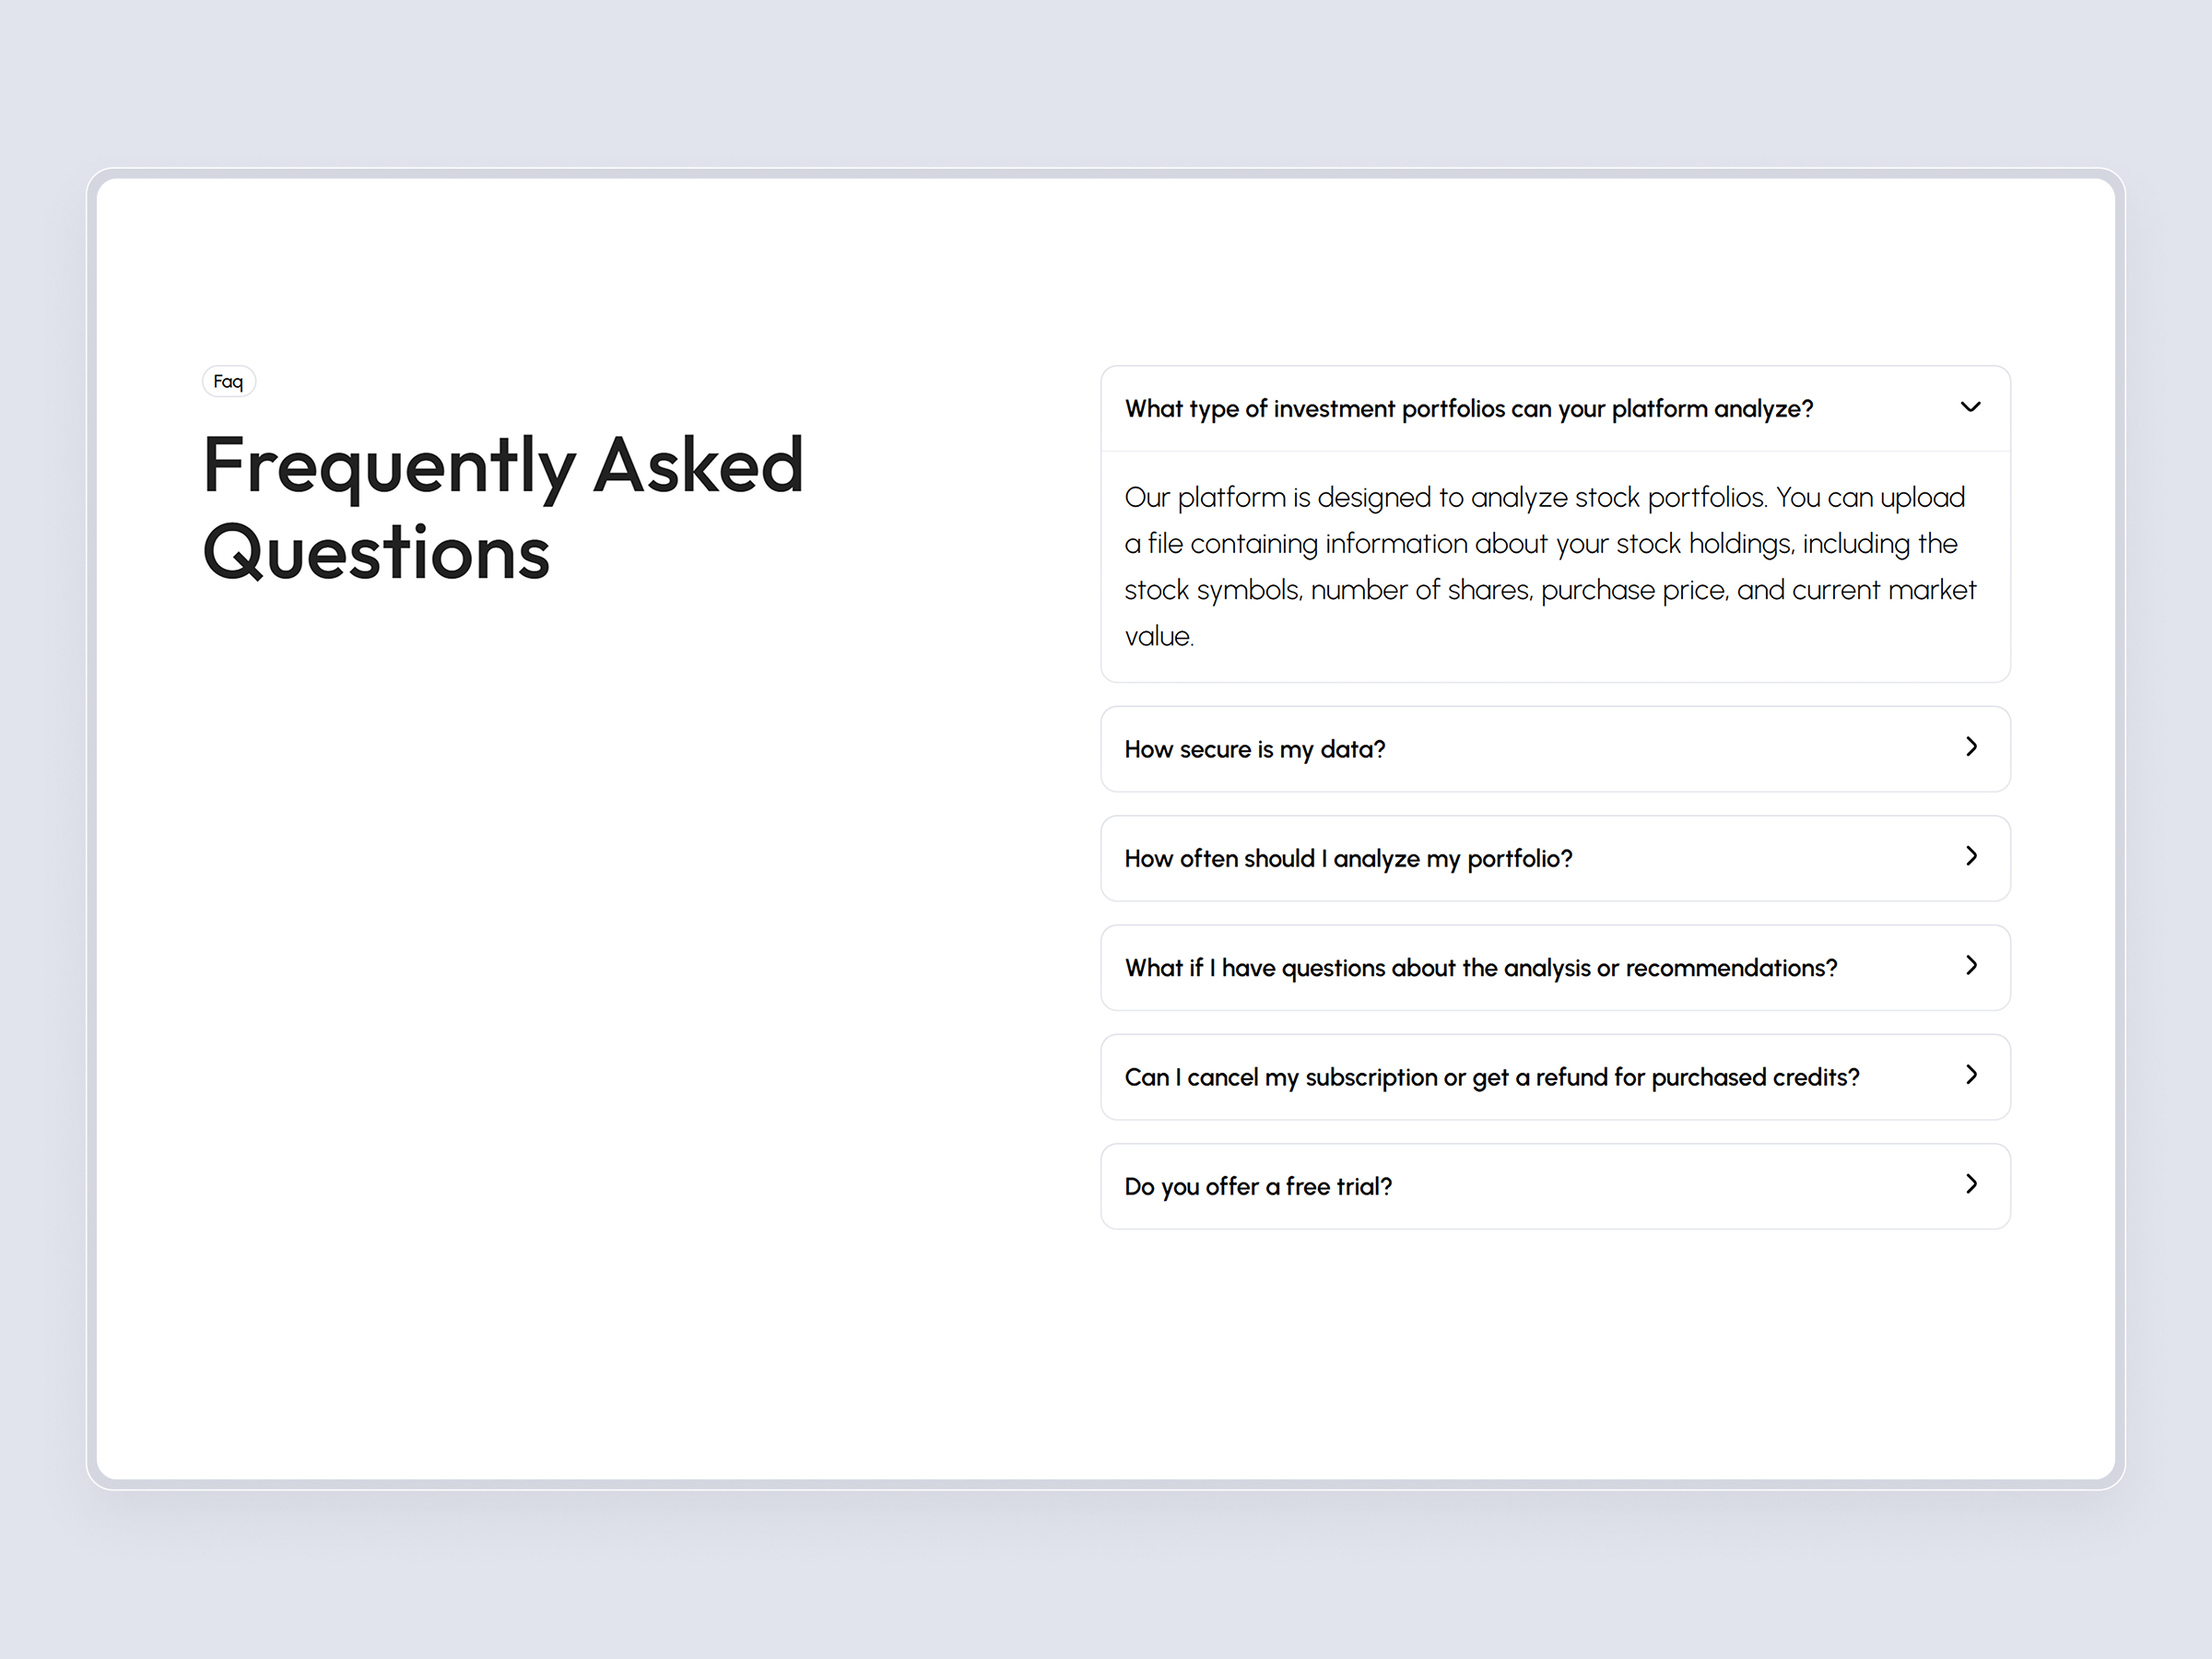
Task: Click the stock portfolios answer paragraph
Action: coord(1548,566)
